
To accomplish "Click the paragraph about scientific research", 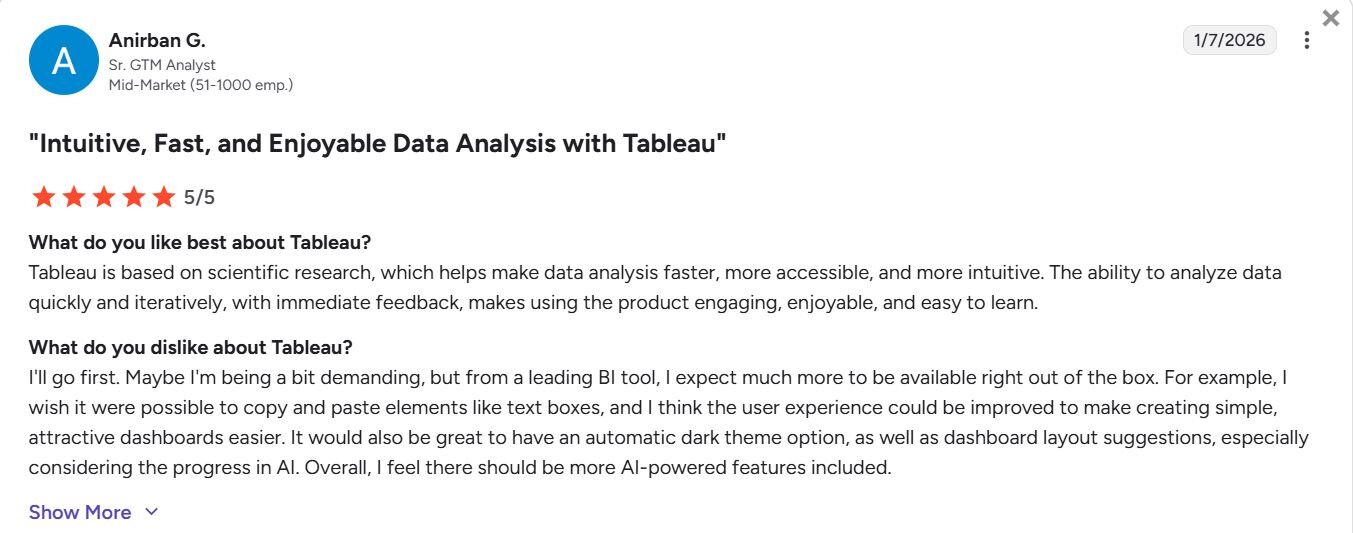I will (x=655, y=287).
